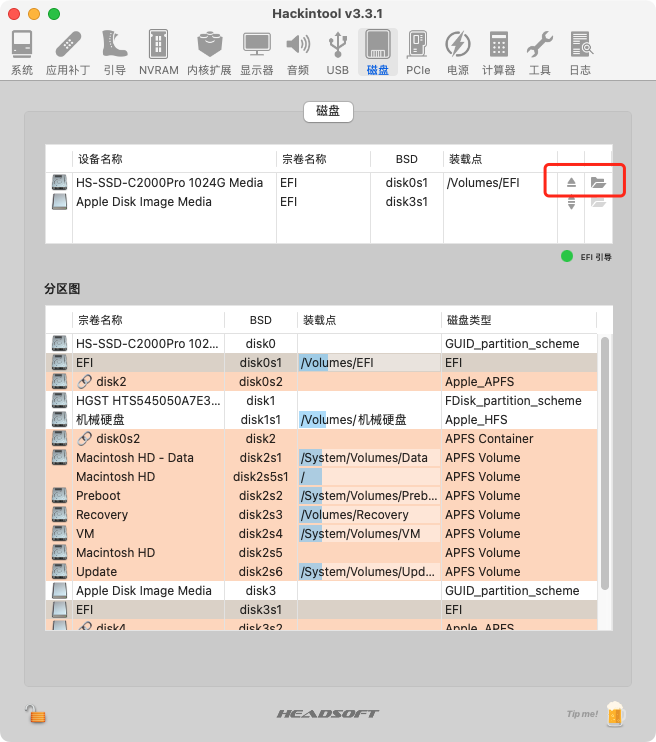Click the upper table's BSD header
This screenshot has width=656, height=742.
point(407,159)
